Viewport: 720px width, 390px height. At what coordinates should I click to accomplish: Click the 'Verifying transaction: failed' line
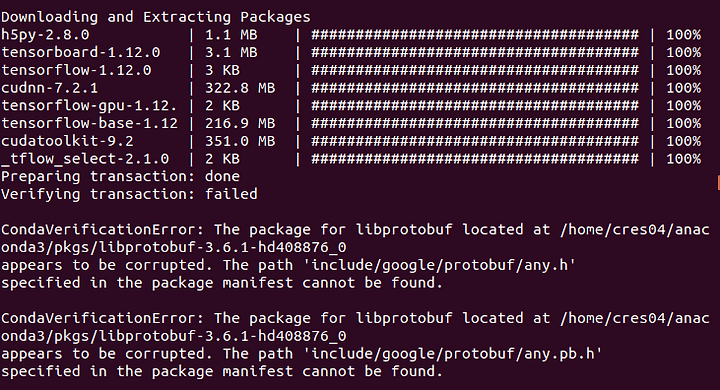click(129, 194)
